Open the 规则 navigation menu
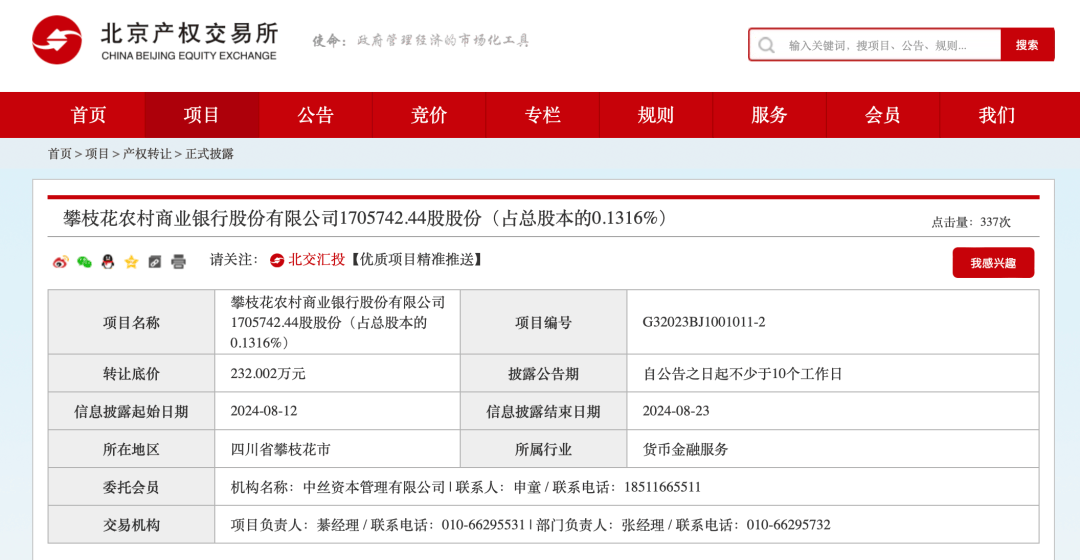The height and width of the screenshot is (560, 1080). pyautogui.click(x=656, y=115)
